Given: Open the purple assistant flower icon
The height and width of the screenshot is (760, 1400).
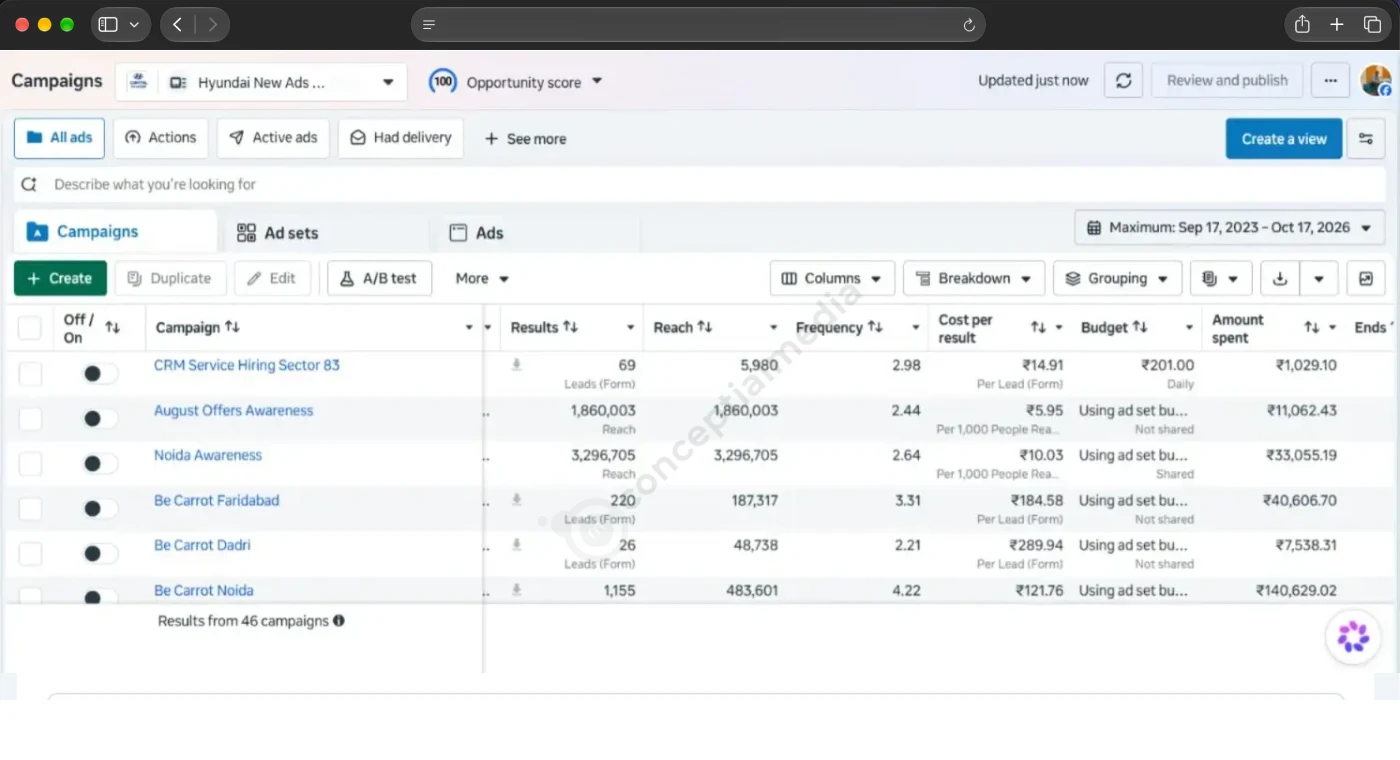Looking at the screenshot, I should point(1353,637).
